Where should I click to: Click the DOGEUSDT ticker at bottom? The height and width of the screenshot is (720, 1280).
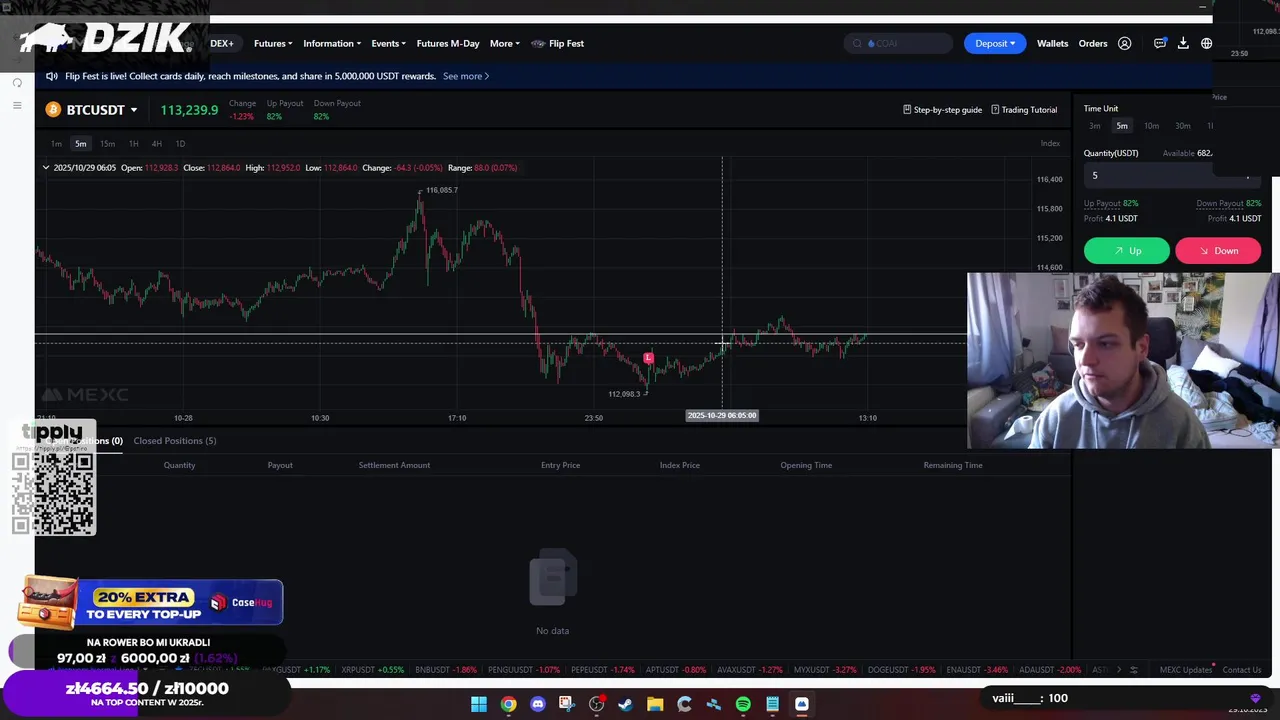point(901,670)
